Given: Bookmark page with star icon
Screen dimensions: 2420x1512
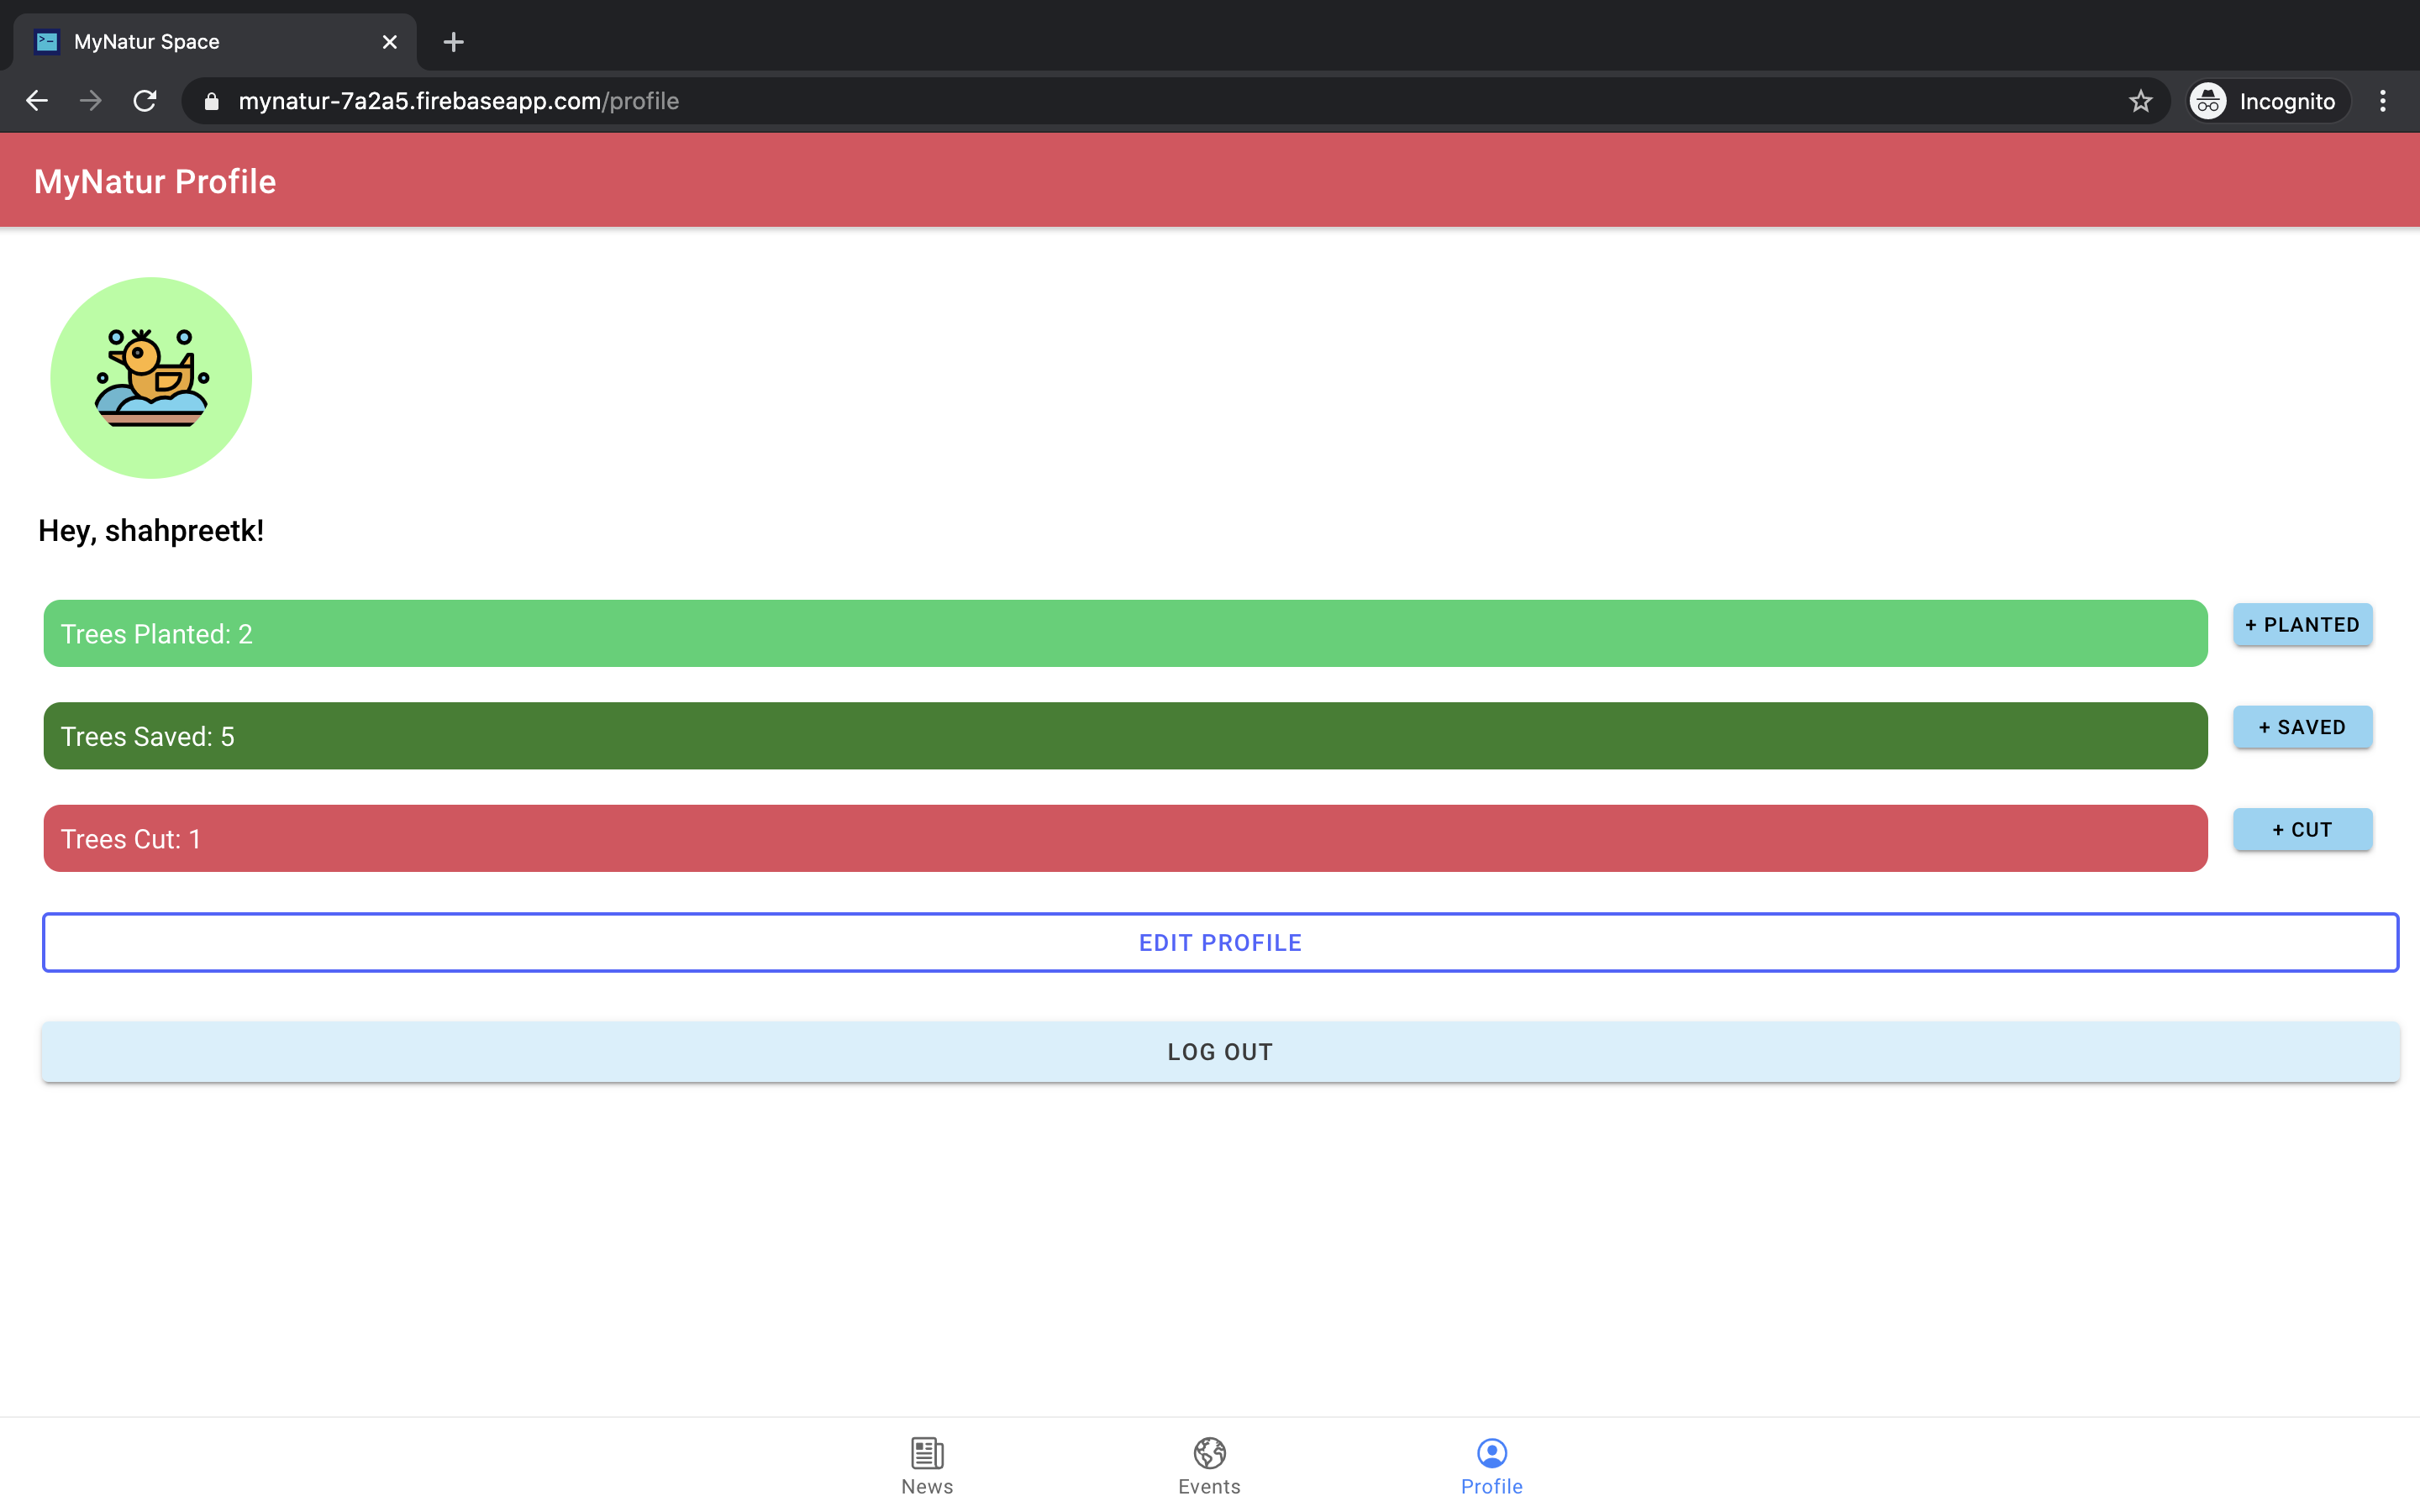Looking at the screenshot, I should pos(2140,101).
